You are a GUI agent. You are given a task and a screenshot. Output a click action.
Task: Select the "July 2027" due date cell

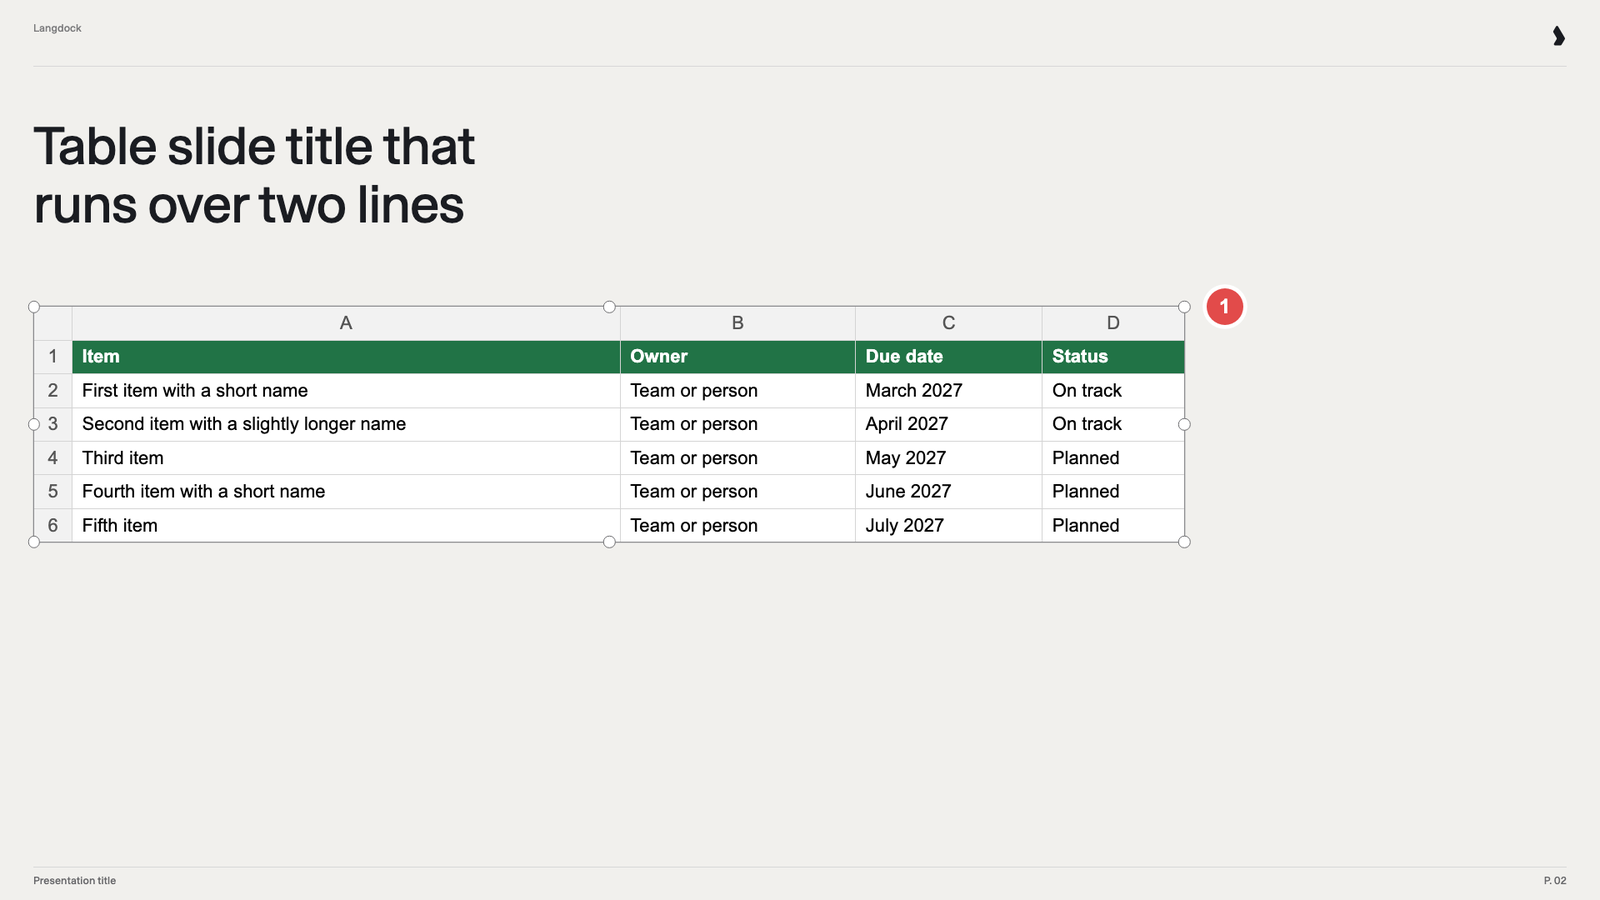949,526
